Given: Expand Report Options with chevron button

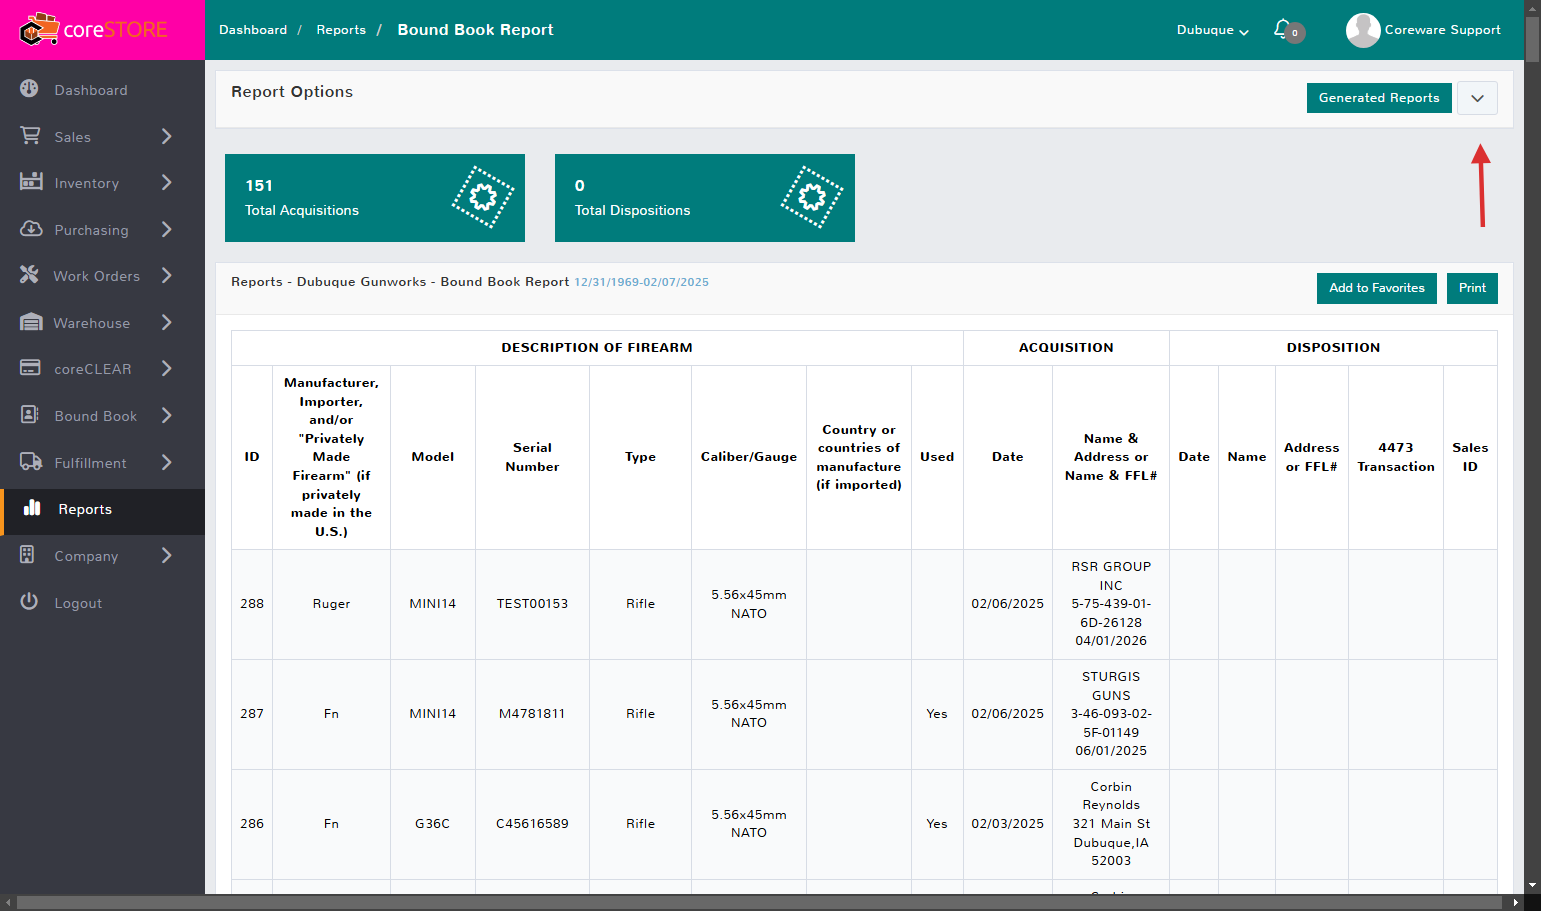Looking at the screenshot, I should pyautogui.click(x=1477, y=98).
